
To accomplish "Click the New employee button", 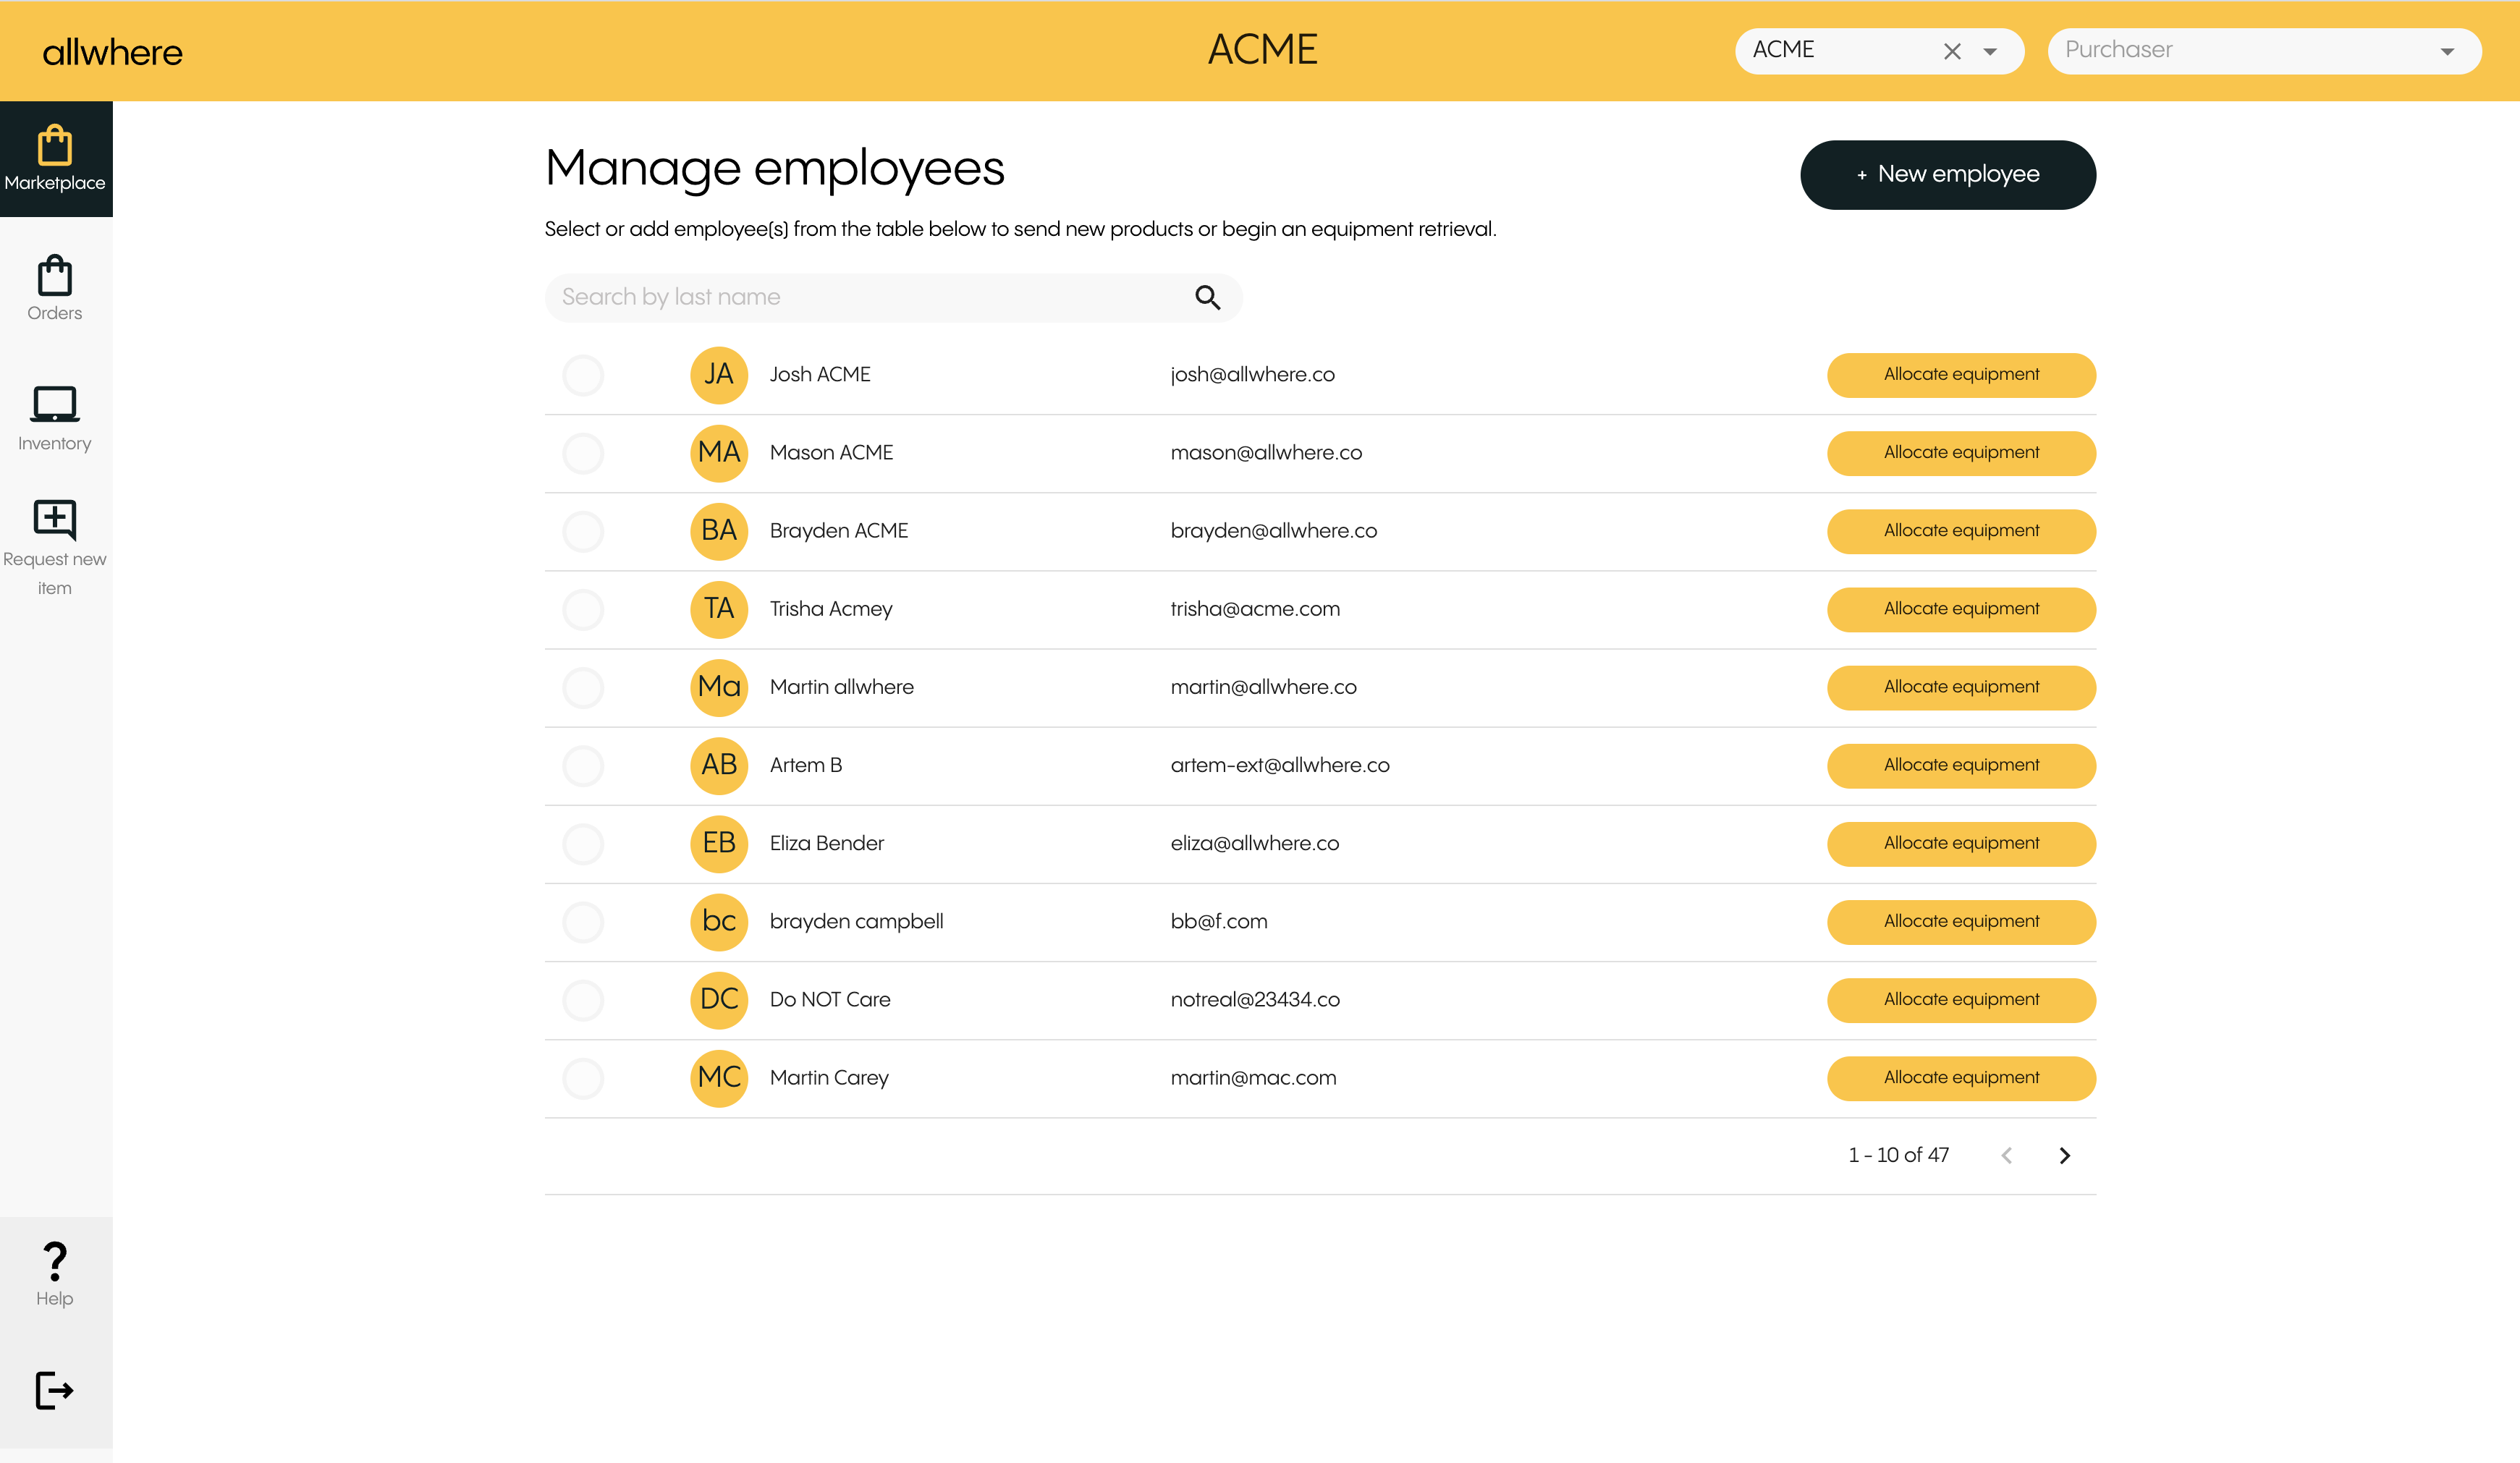I will [1947, 174].
